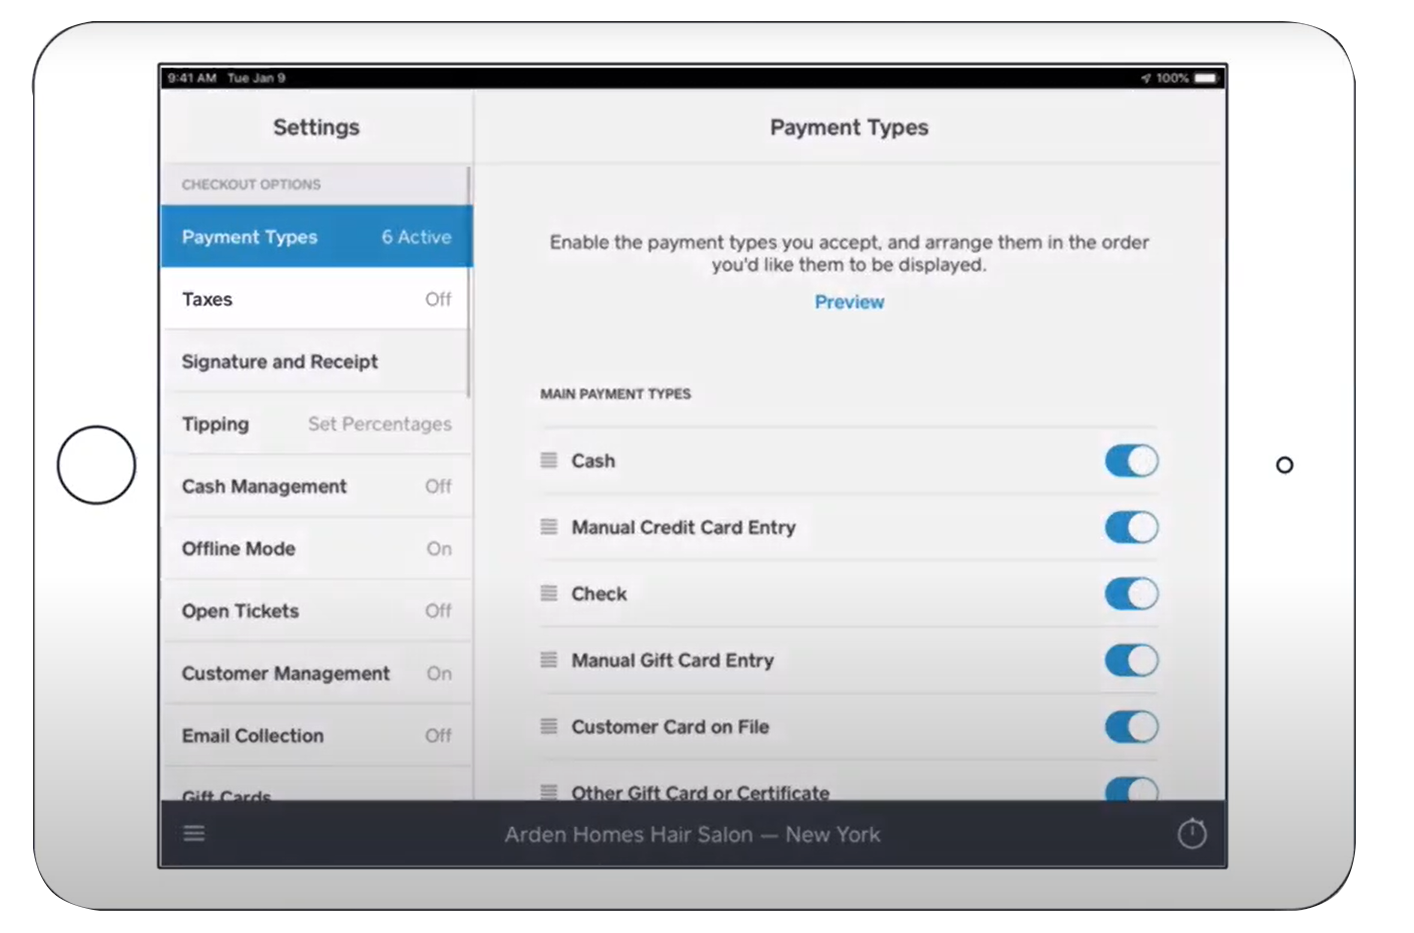Click the drag handle next to Check
This screenshot has width=1414, height=933.
click(548, 593)
